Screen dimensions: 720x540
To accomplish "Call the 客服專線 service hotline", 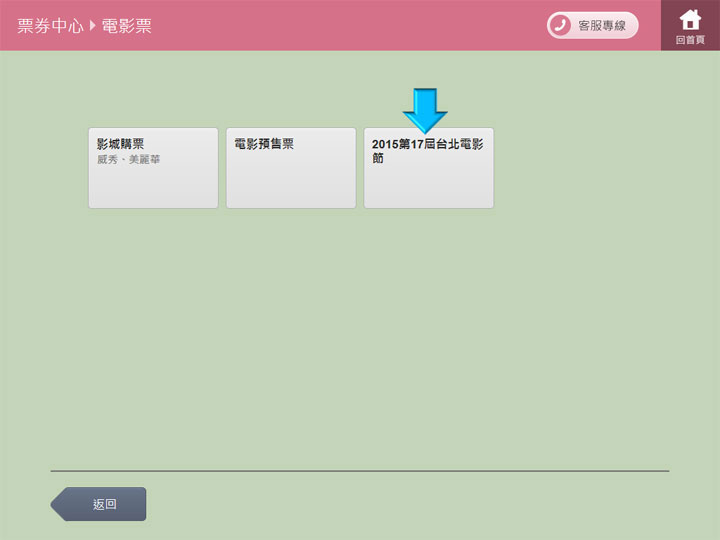I will (592, 25).
